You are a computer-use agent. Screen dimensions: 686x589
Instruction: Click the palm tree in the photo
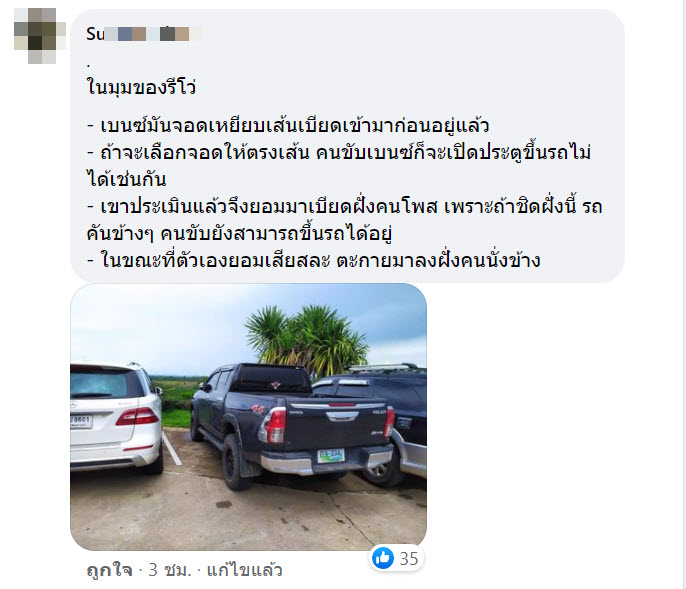point(306,339)
